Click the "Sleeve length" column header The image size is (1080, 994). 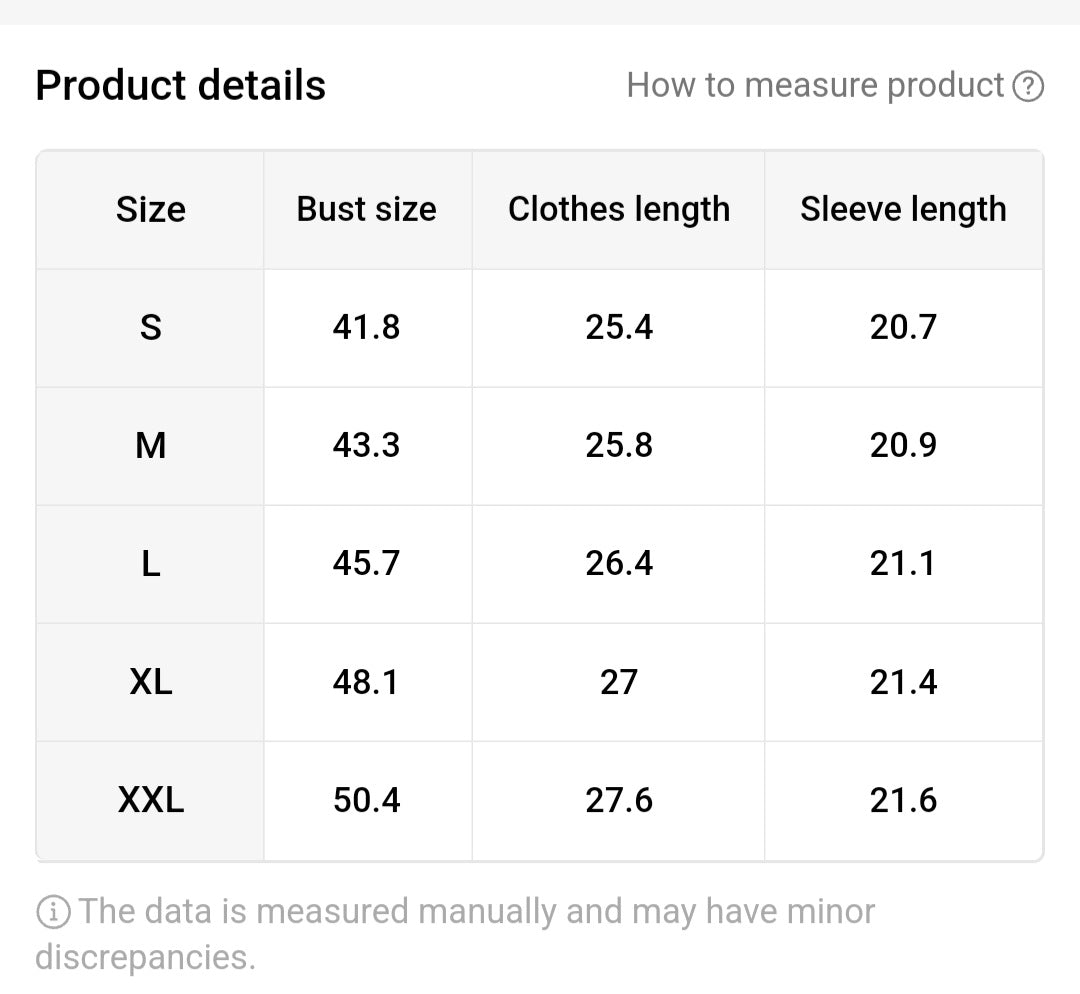903,210
